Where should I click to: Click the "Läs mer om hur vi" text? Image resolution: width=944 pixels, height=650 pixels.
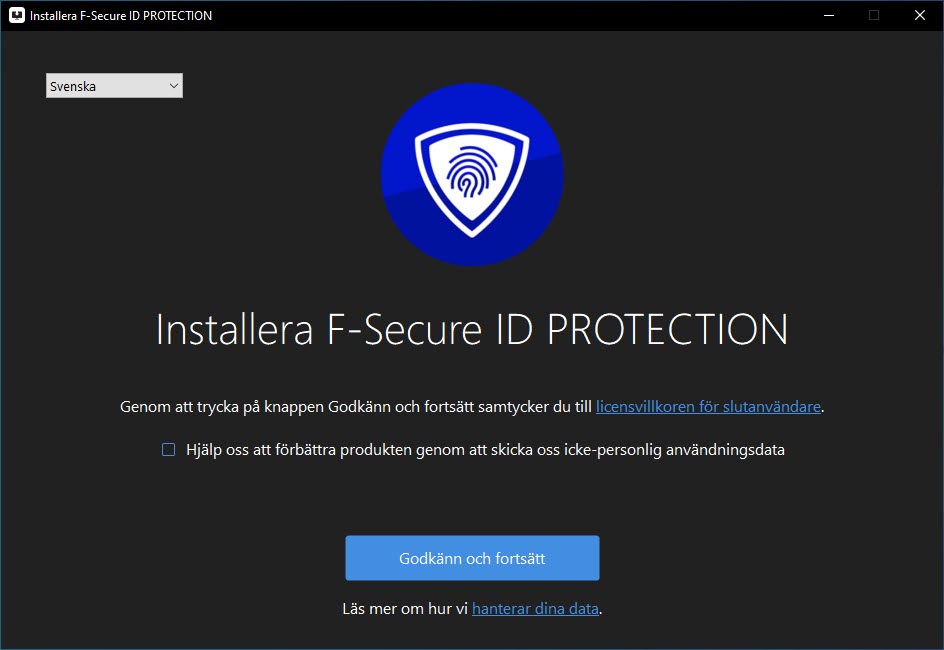(405, 608)
